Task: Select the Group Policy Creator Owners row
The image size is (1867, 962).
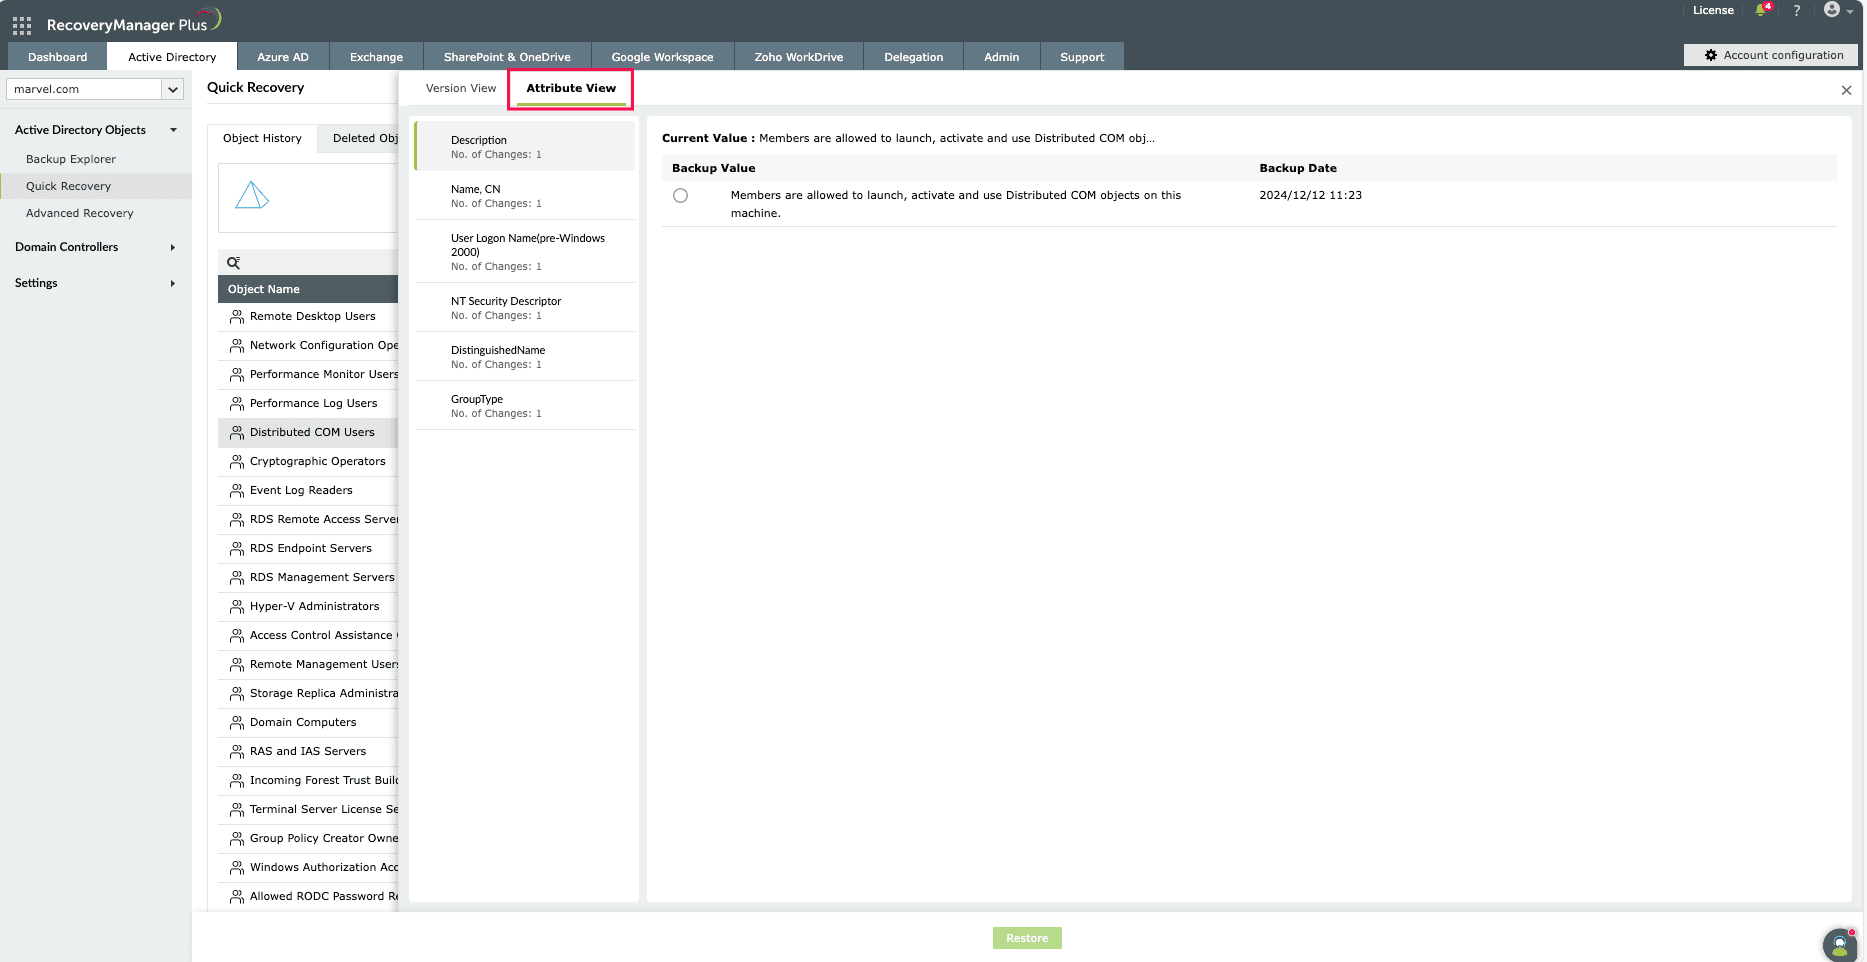Action: pos(308,839)
